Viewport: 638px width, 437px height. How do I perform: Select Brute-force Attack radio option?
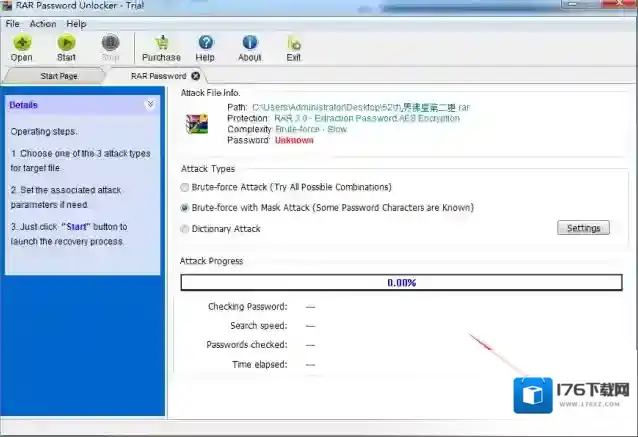(x=184, y=187)
